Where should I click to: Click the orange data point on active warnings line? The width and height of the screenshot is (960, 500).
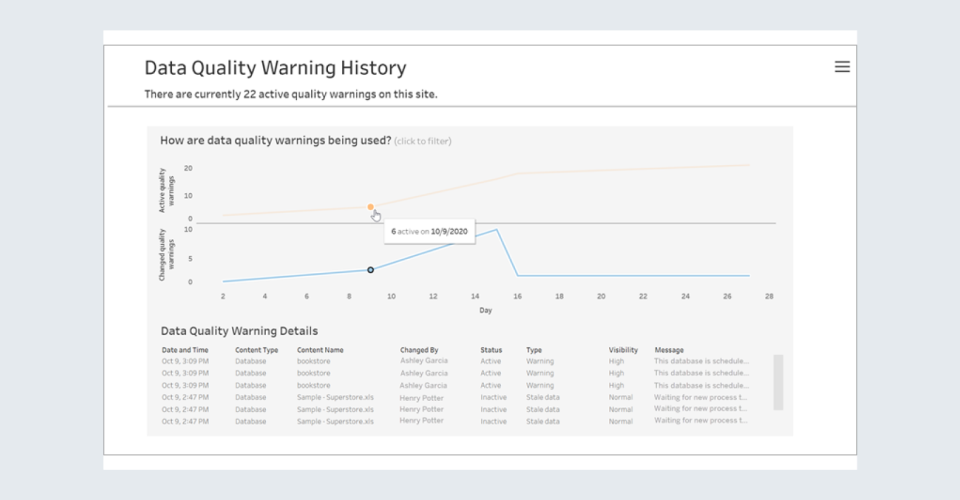[x=370, y=207]
